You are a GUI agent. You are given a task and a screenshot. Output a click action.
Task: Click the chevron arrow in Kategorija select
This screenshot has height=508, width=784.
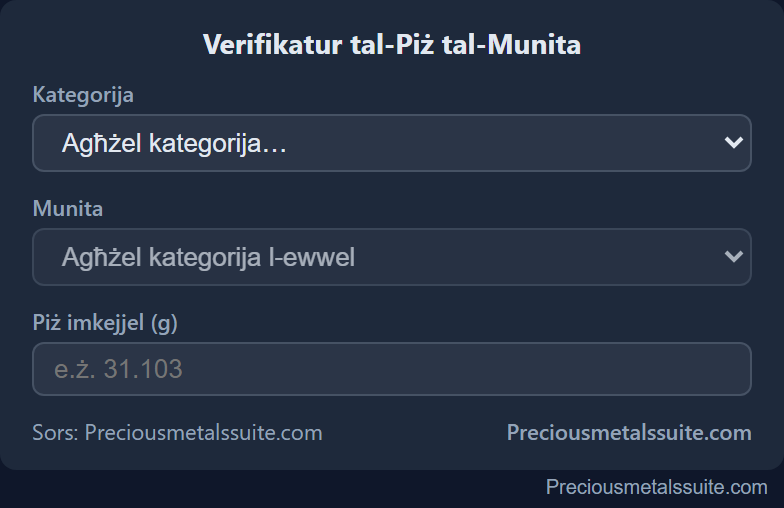(x=733, y=143)
